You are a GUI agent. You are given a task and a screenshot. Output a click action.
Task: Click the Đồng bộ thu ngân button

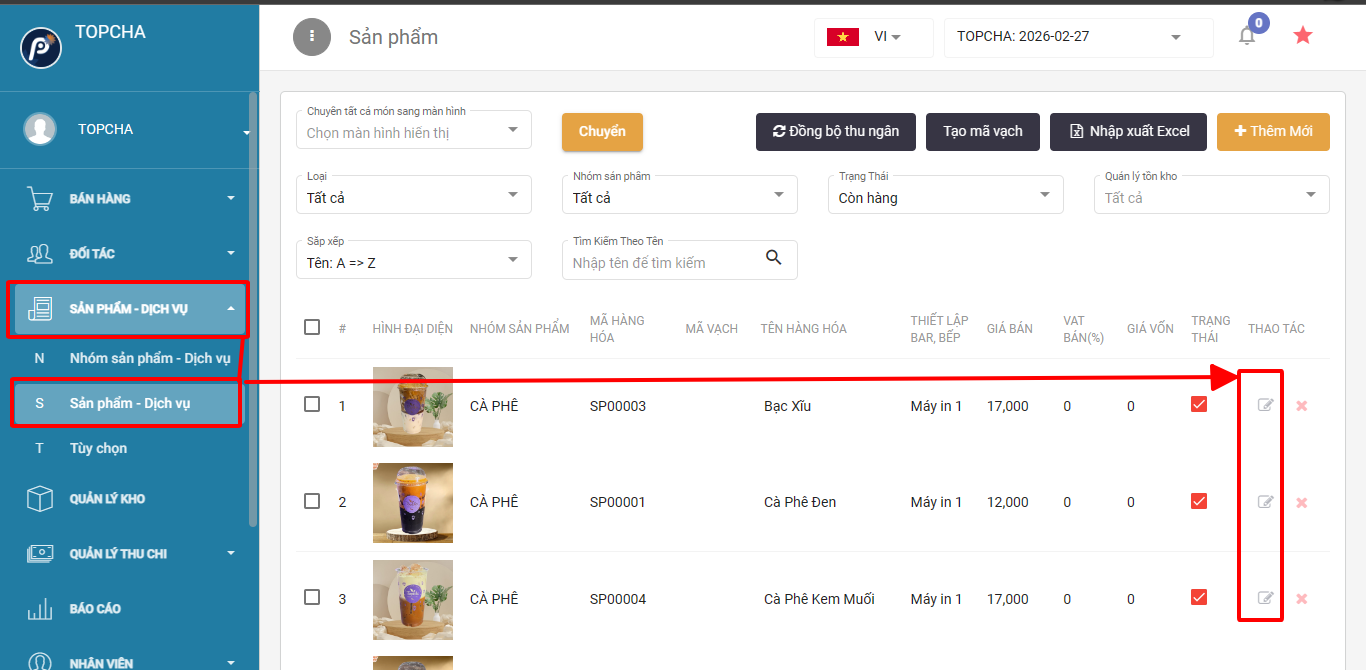[x=835, y=131]
